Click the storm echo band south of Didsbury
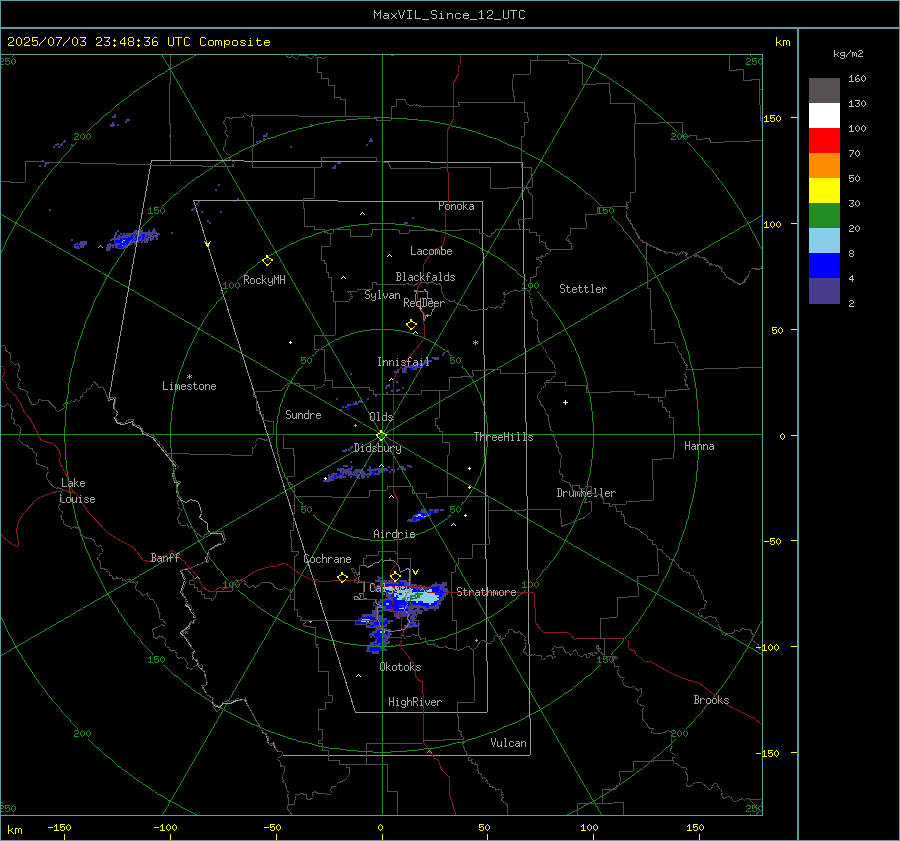Viewport: 900px width, 841px height. (366, 472)
